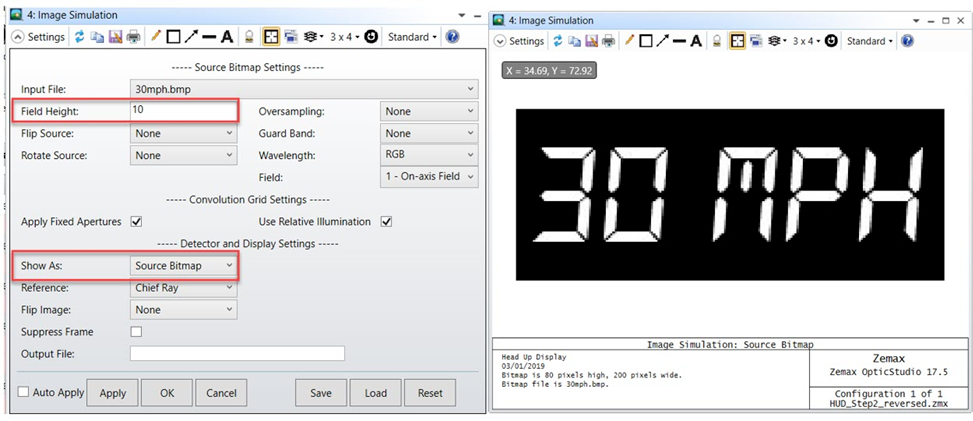The image size is (973, 421).
Task: Click the copy icon in right window toolbar
Action: coord(573,41)
